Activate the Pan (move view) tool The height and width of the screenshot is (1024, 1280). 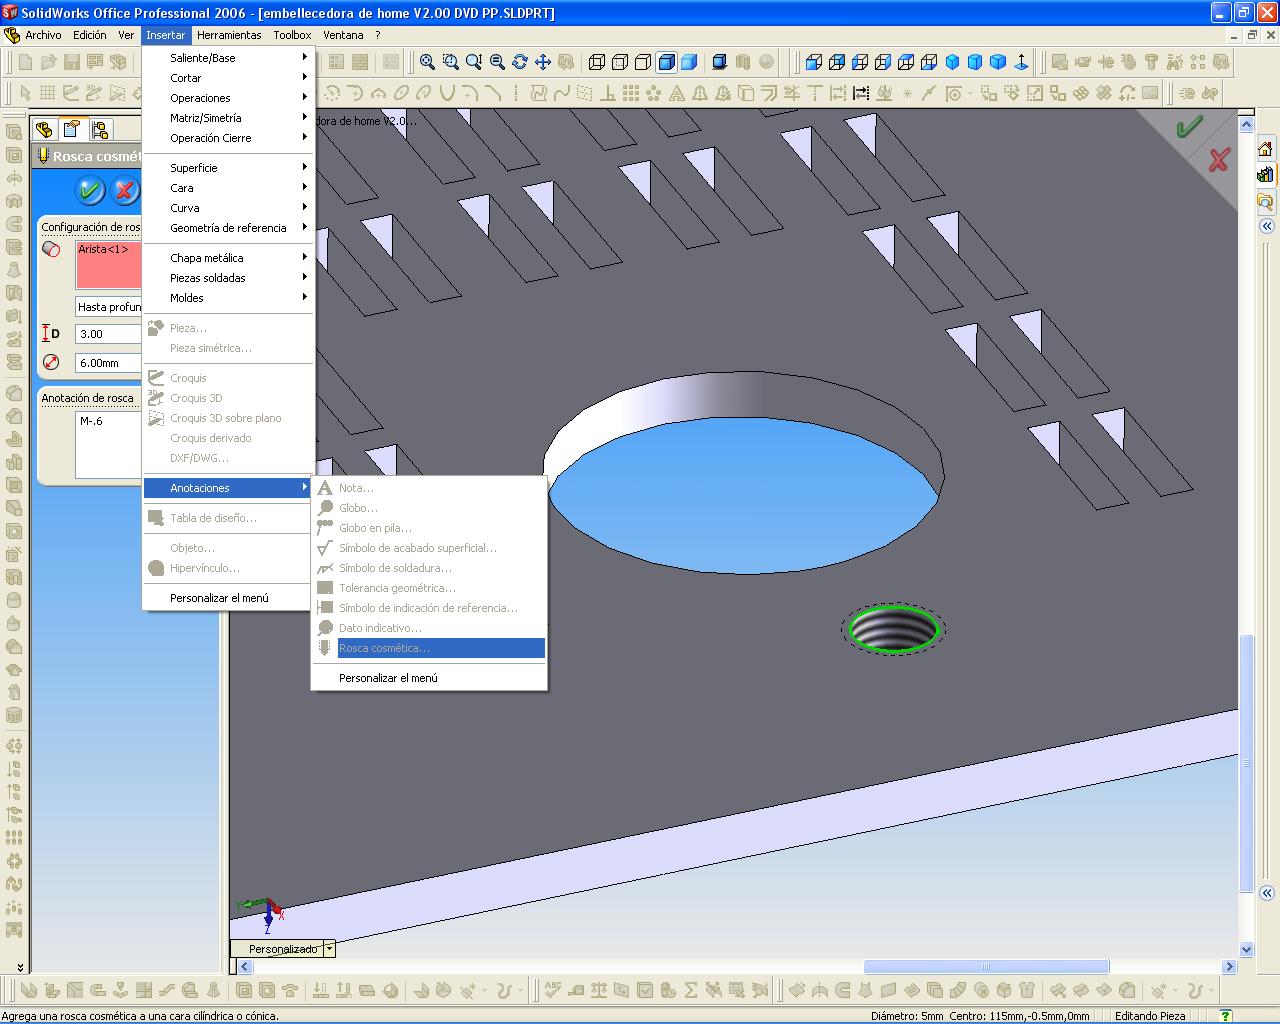coord(542,62)
